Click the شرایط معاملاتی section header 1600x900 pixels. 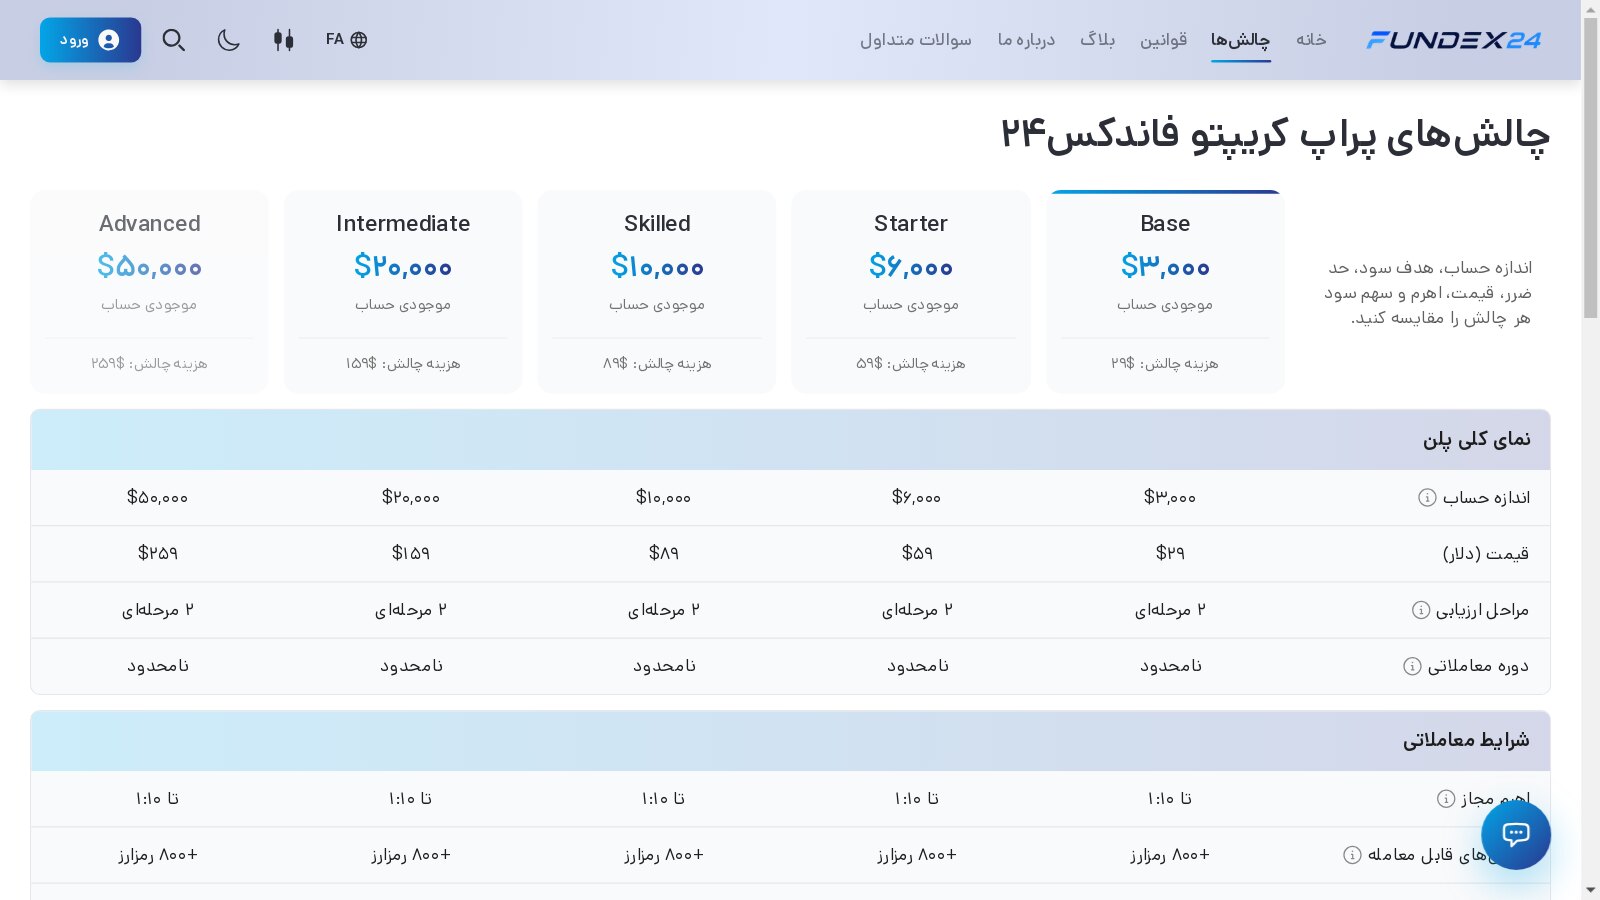[x=790, y=741]
